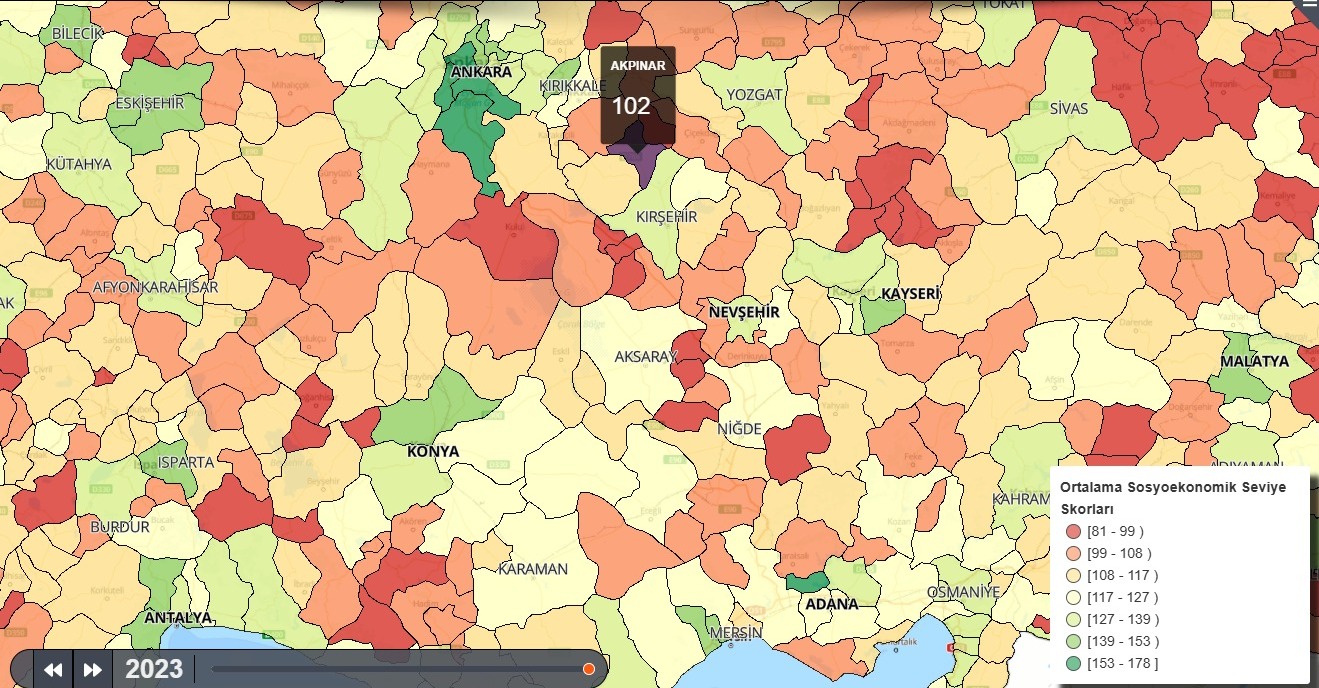1319x688 pixels.
Task: Click the KÜTAHYA map label
Action: click(79, 163)
